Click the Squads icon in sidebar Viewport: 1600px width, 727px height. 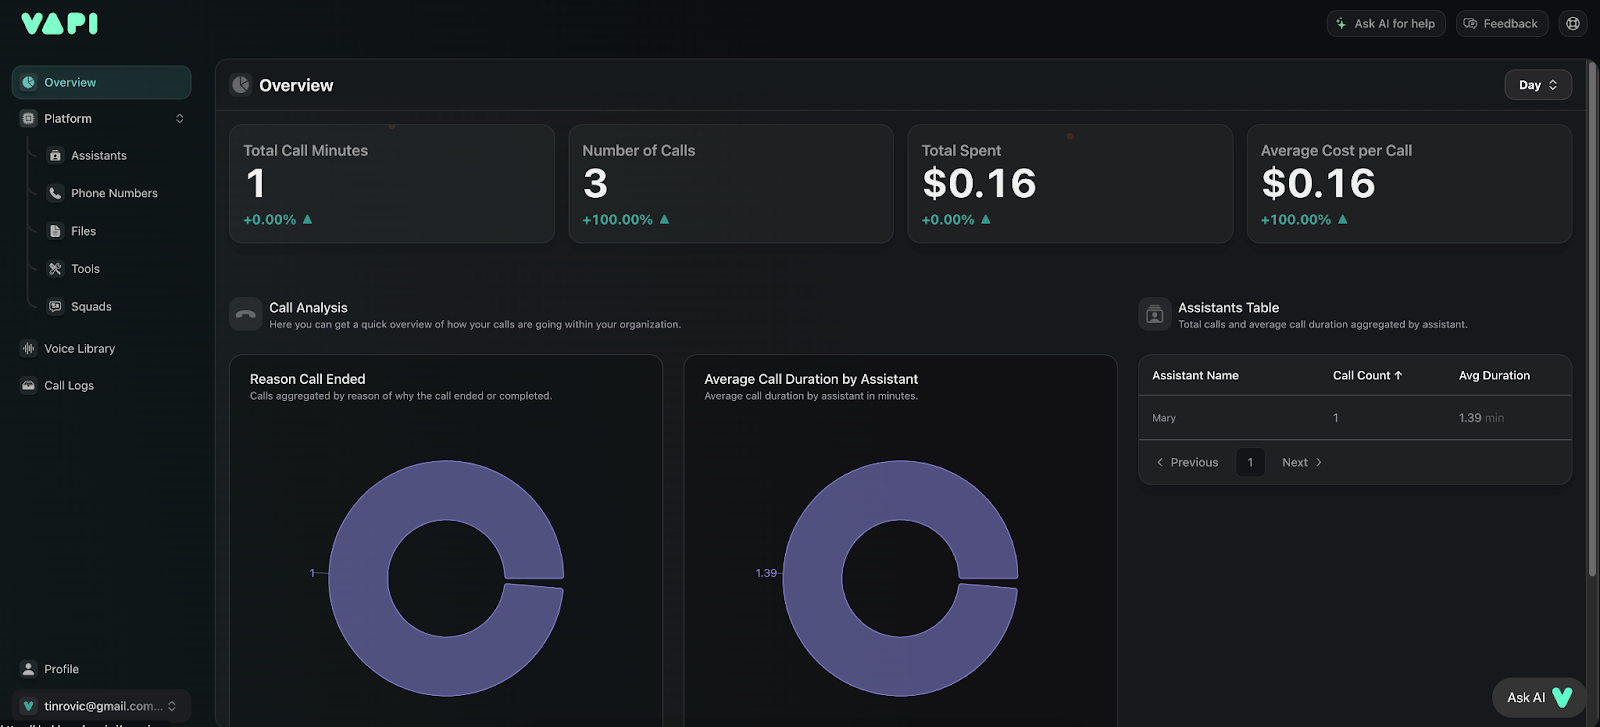(56, 307)
